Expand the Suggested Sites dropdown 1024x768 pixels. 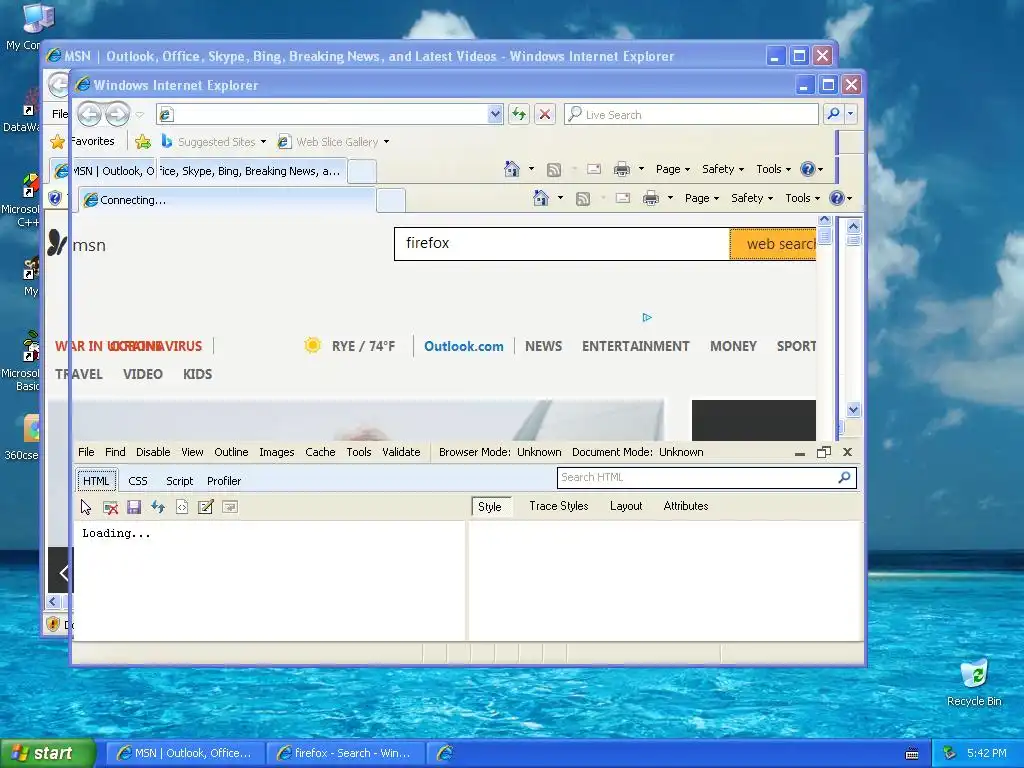click(263, 142)
